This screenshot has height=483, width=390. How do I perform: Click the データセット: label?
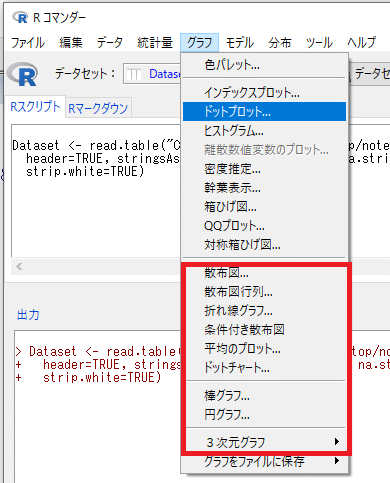coord(85,74)
